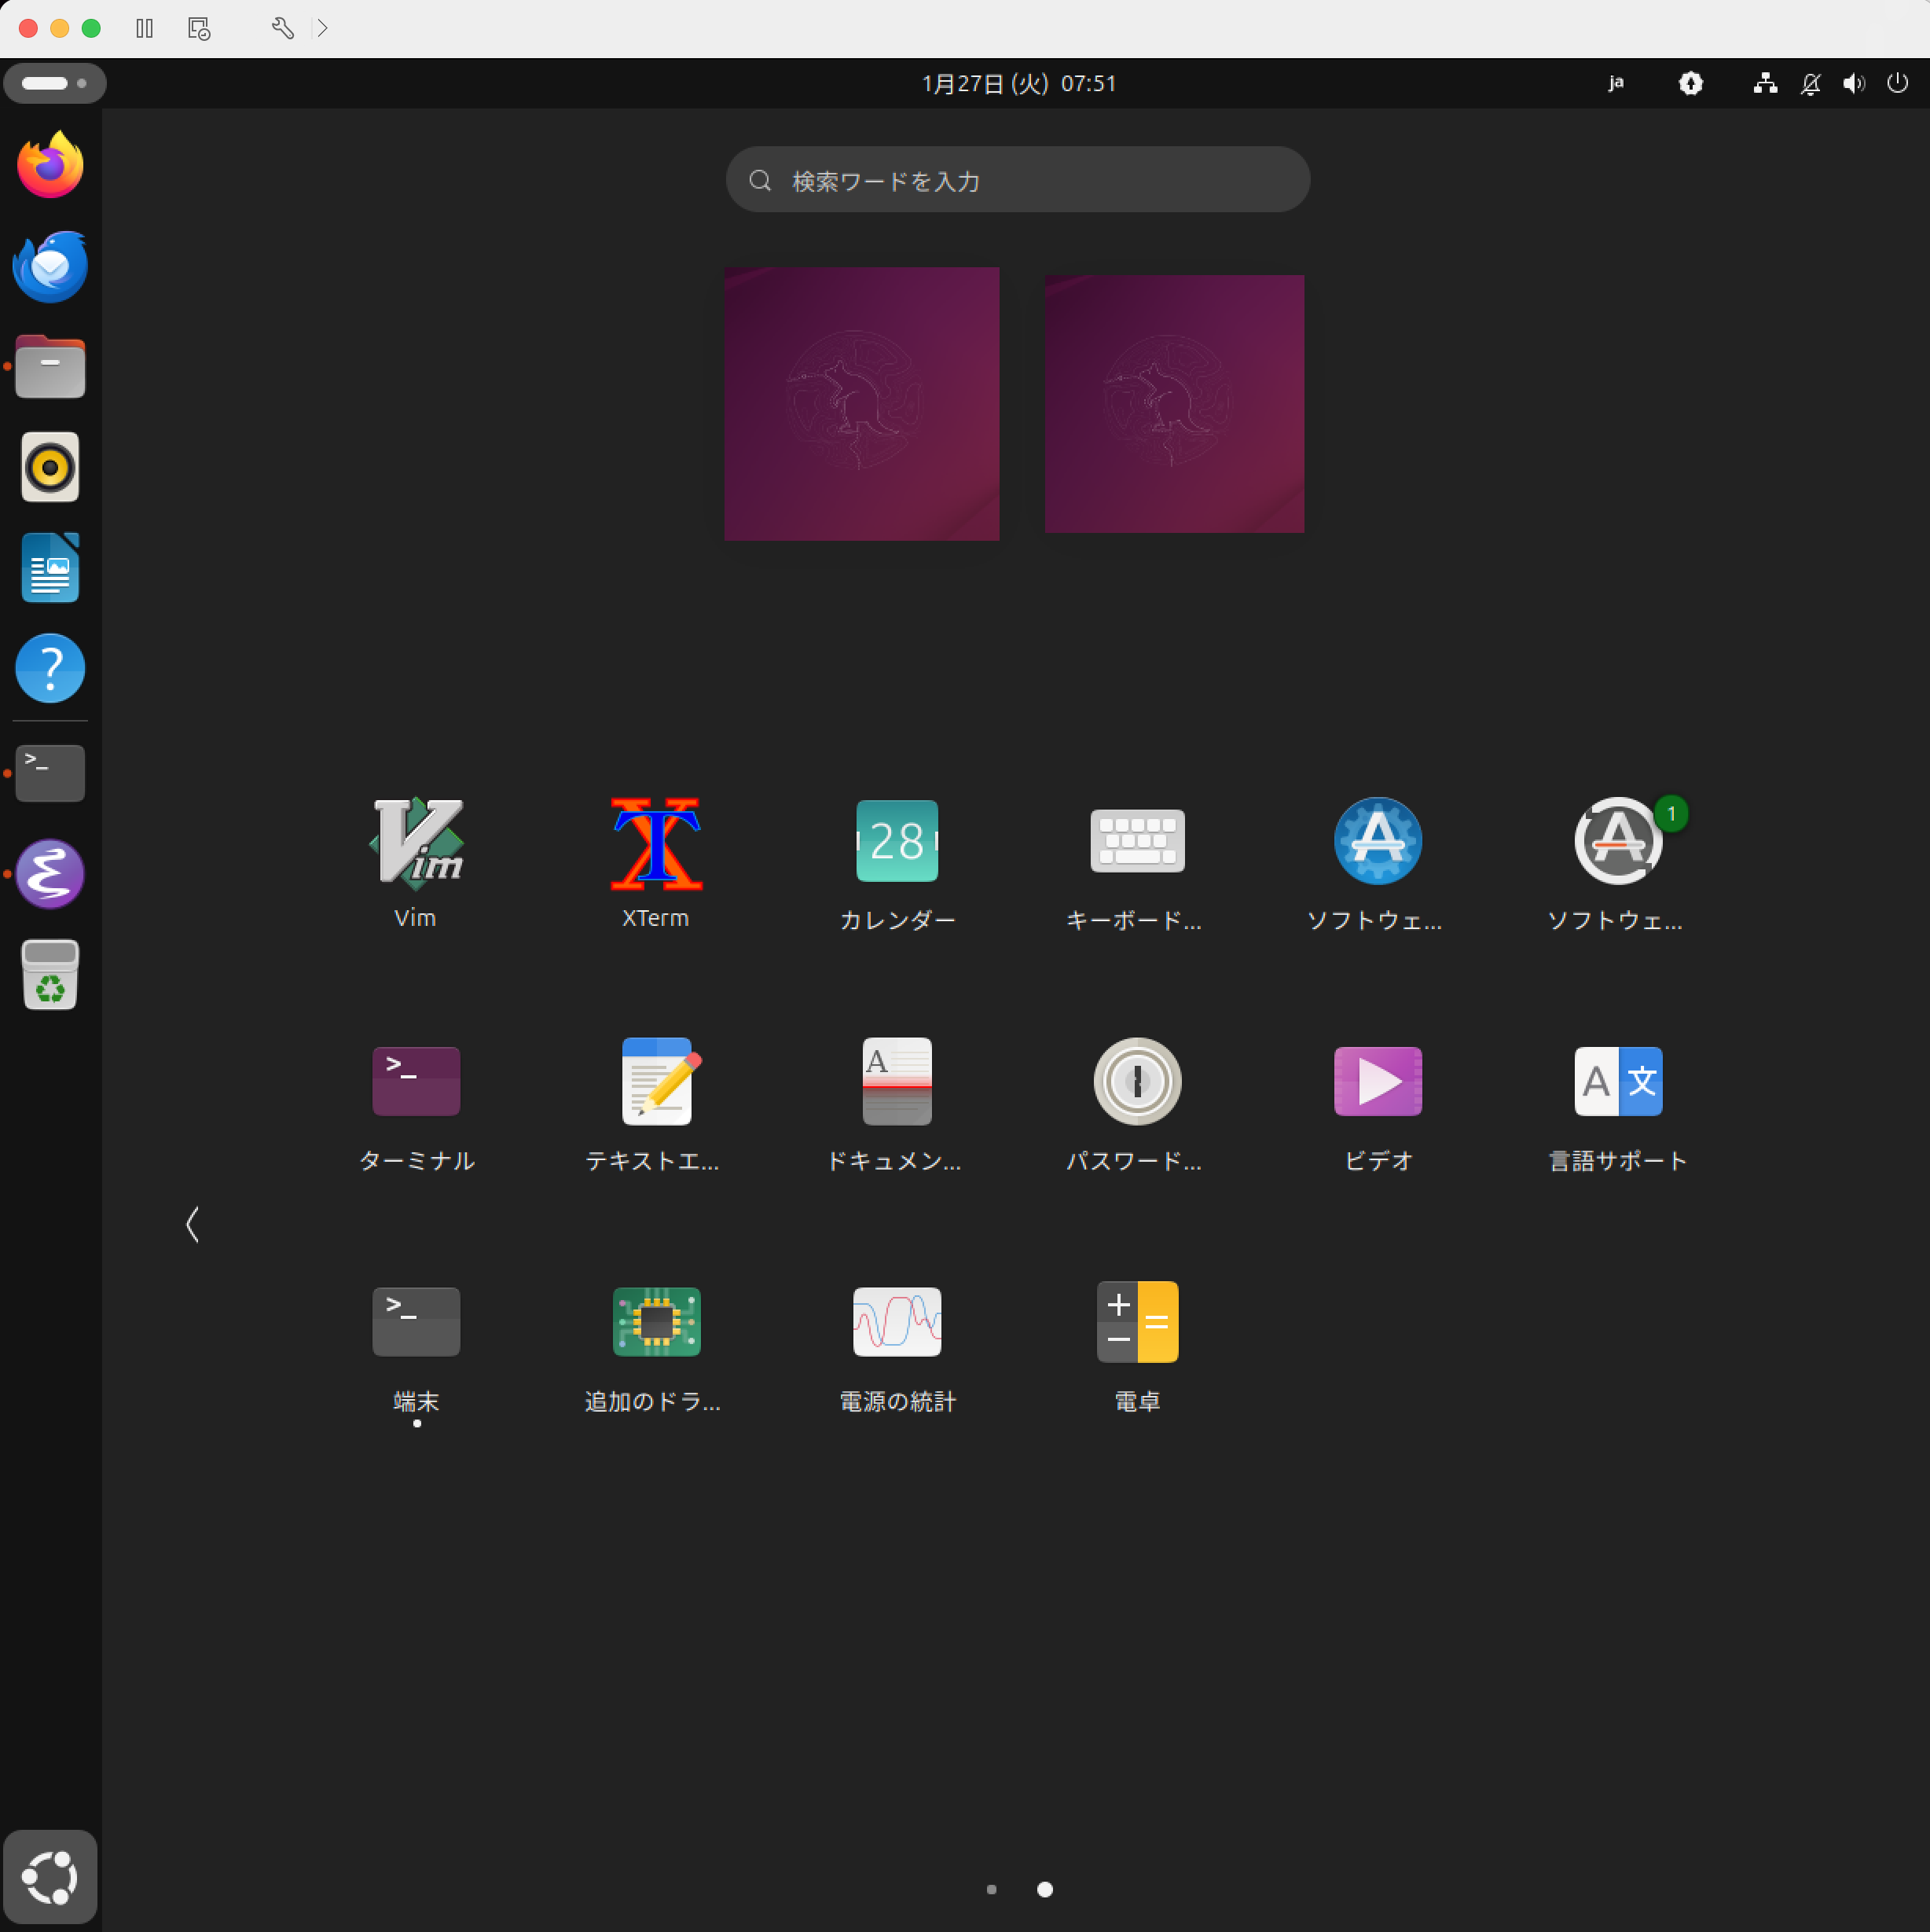This screenshot has width=1930, height=1932.
Task: Open Language Support (言語サポート)
Action: pos(1617,1082)
